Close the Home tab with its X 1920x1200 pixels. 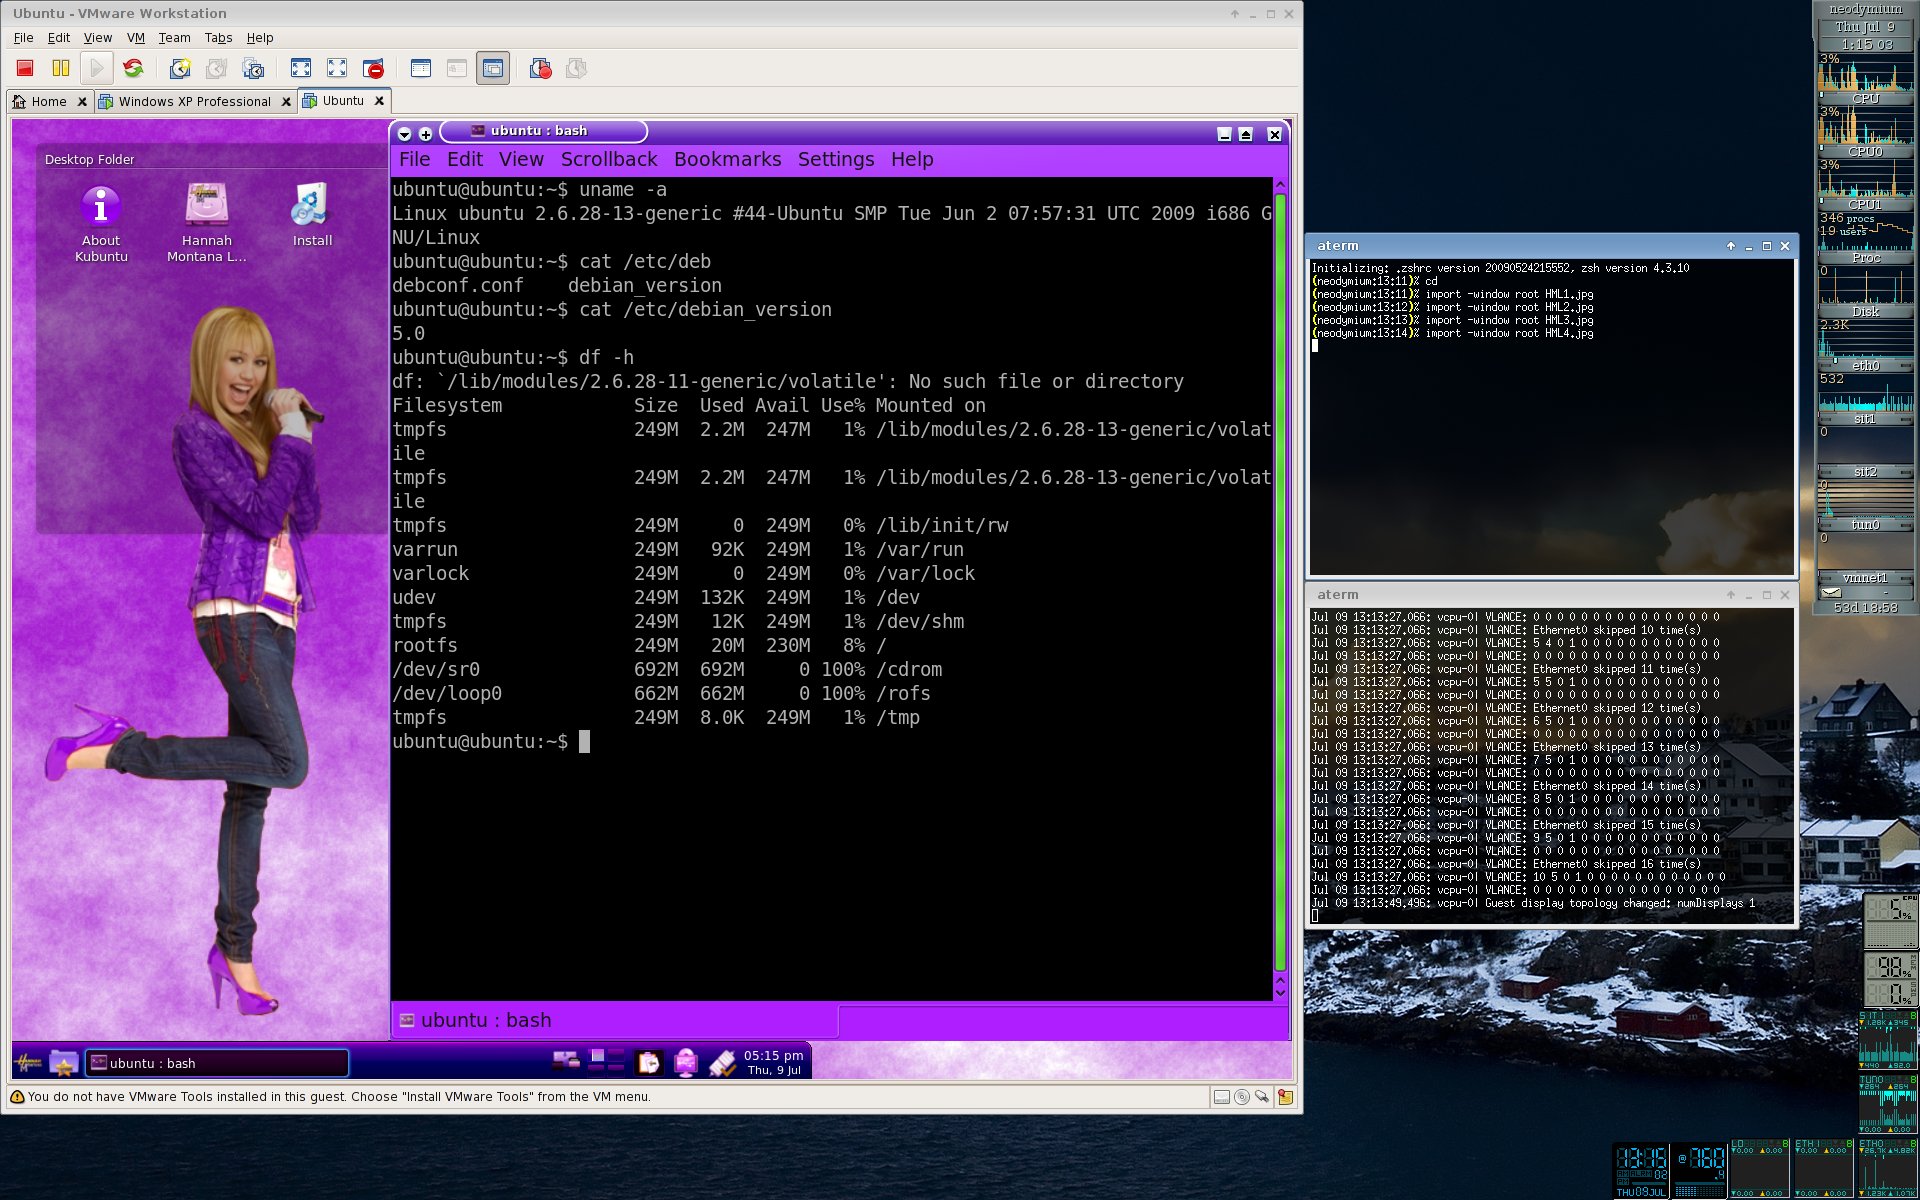tap(82, 102)
